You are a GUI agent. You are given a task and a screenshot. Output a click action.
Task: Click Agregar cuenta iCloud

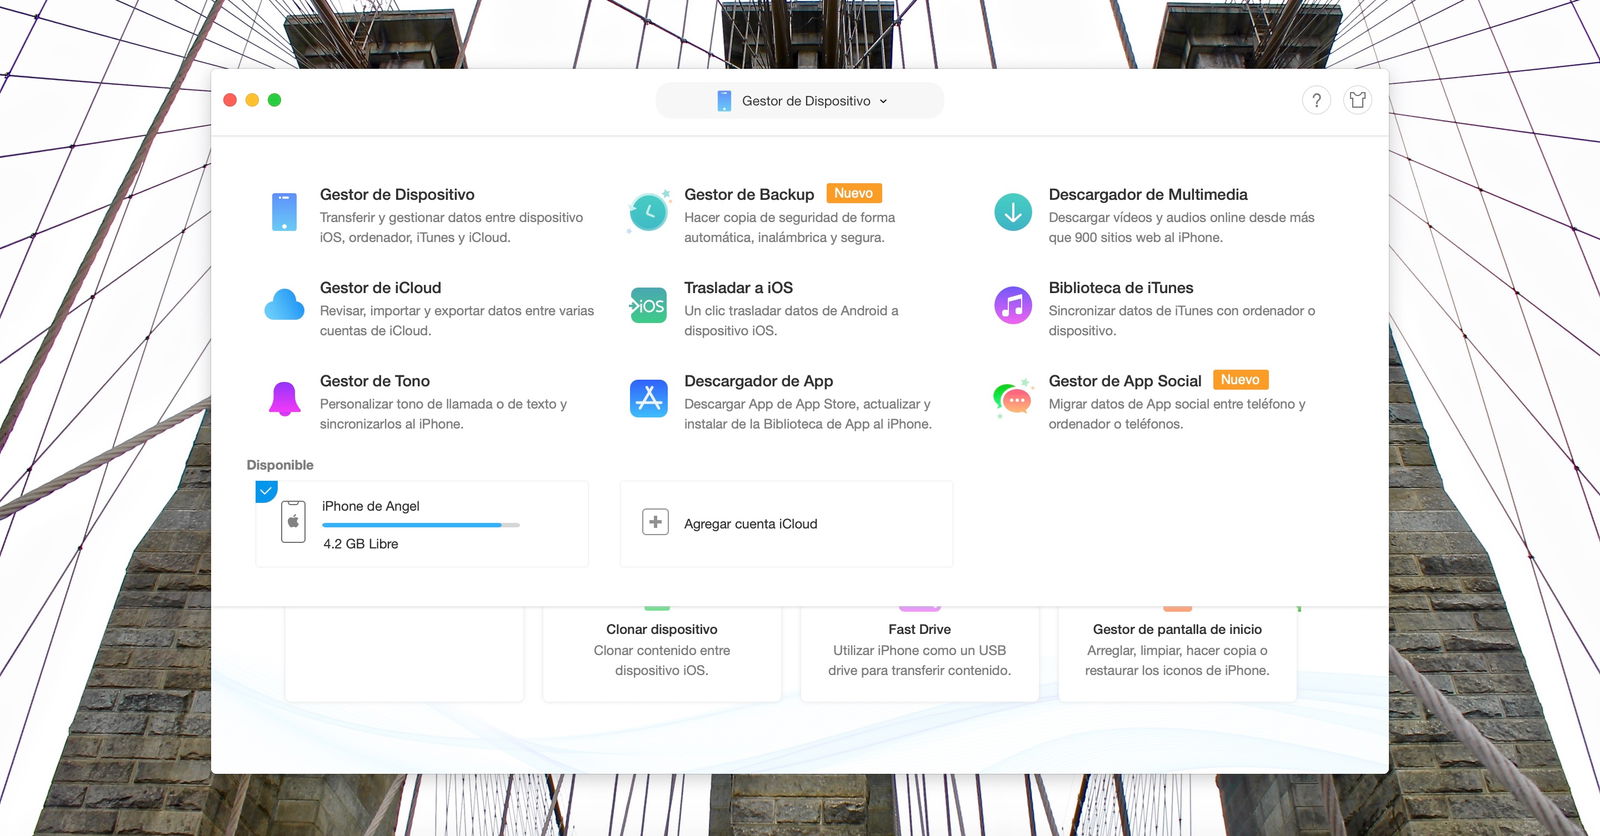pos(751,524)
